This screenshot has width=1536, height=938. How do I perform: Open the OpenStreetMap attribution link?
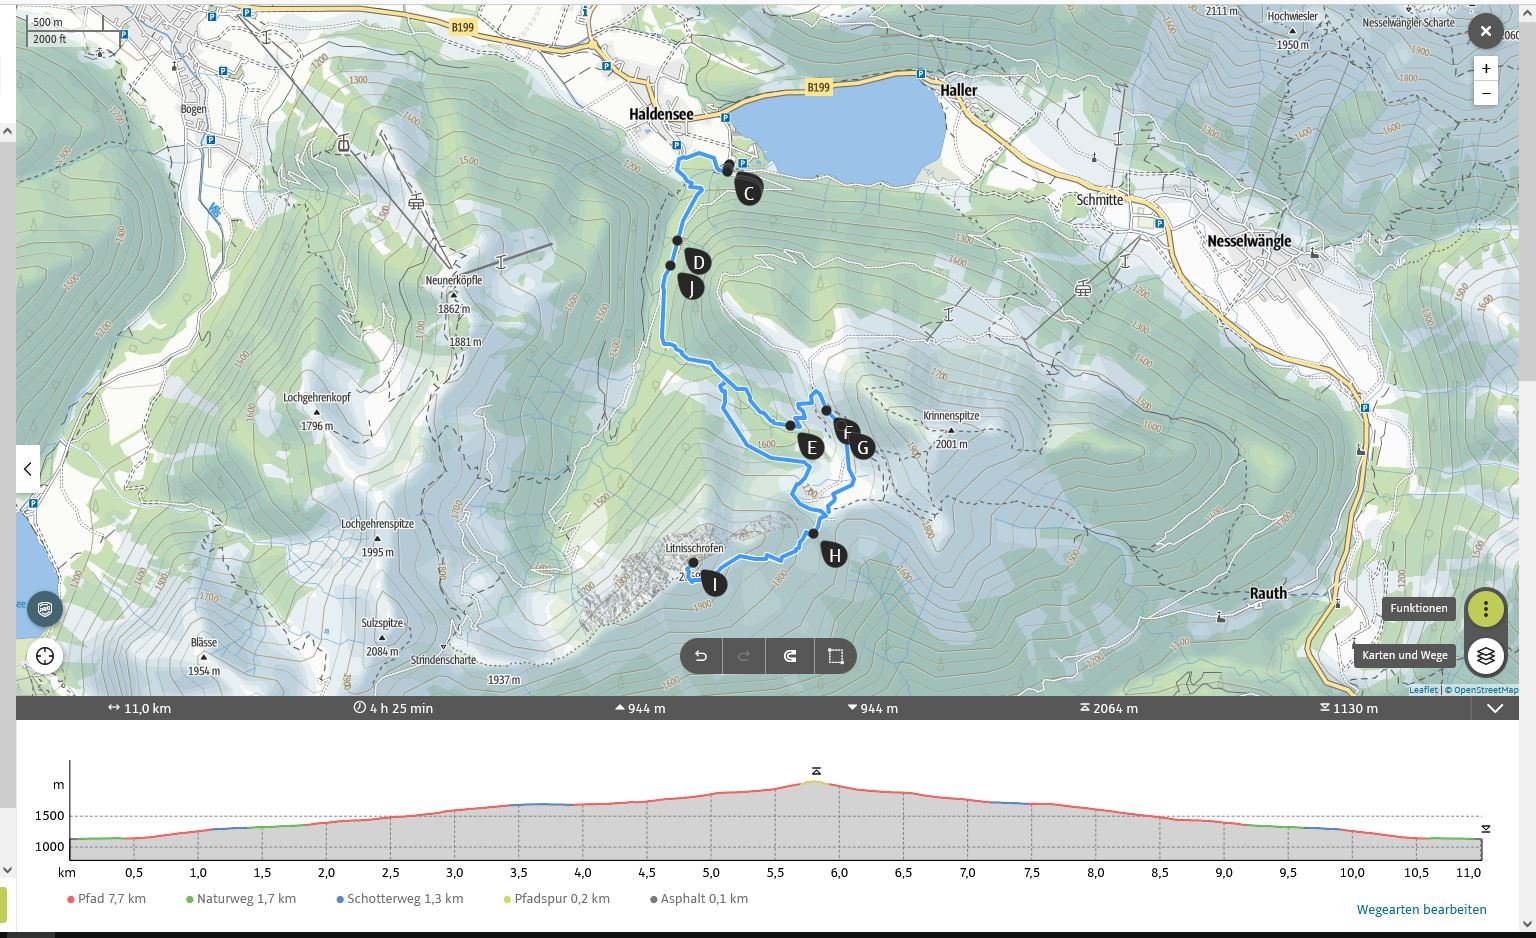pyautogui.click(x=1485, y=690)
